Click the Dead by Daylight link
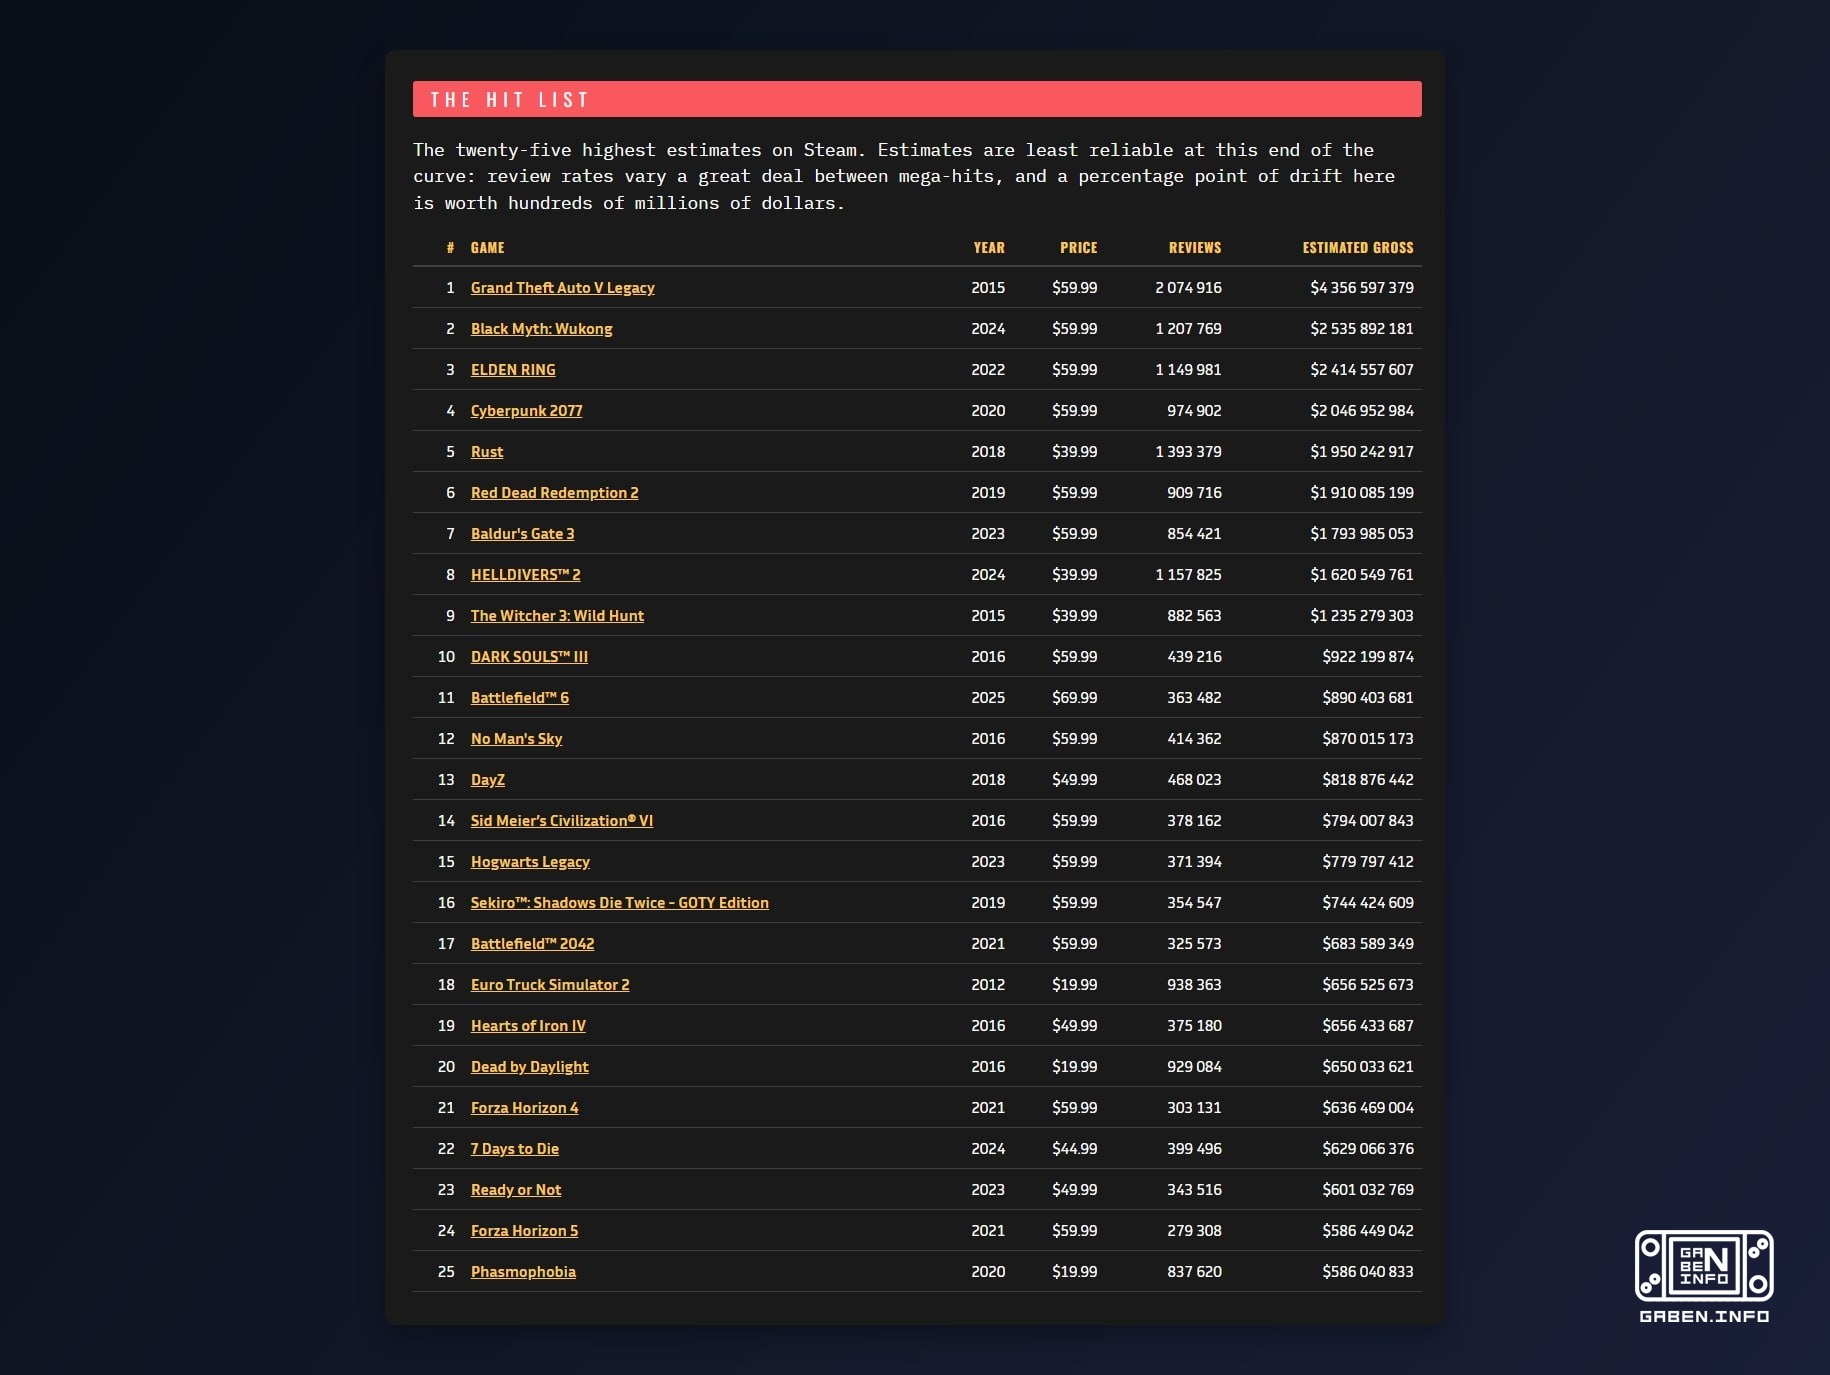1830x1375 pixels. click(x=529, y=1067)
